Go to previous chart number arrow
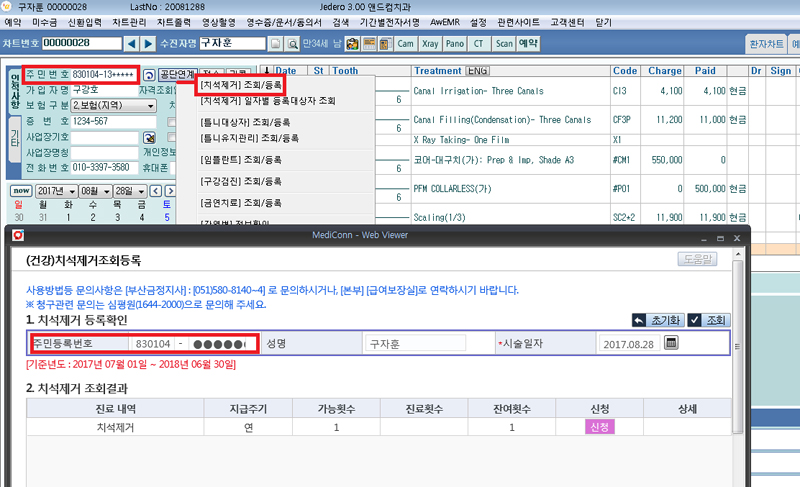This screenshot has height=487, width=800. coord(133,43)
